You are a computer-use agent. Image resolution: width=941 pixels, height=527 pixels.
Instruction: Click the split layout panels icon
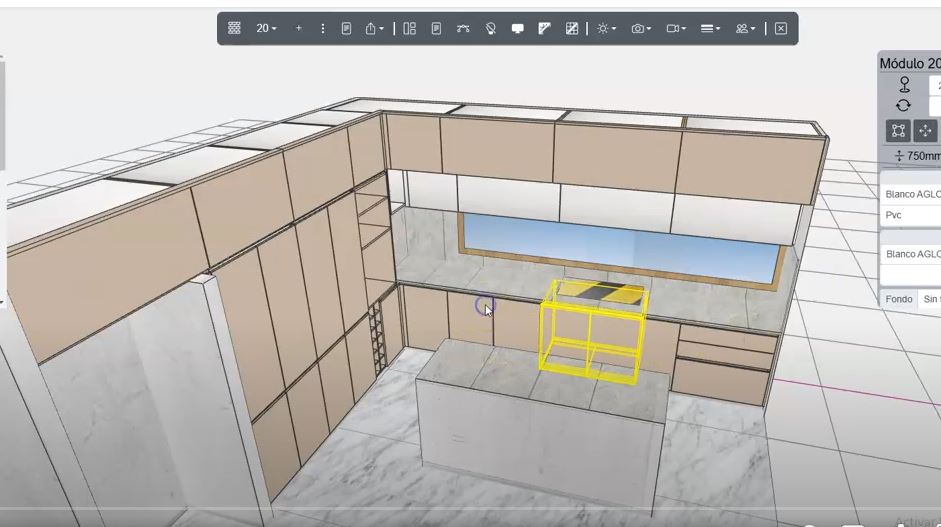[409, 29]
